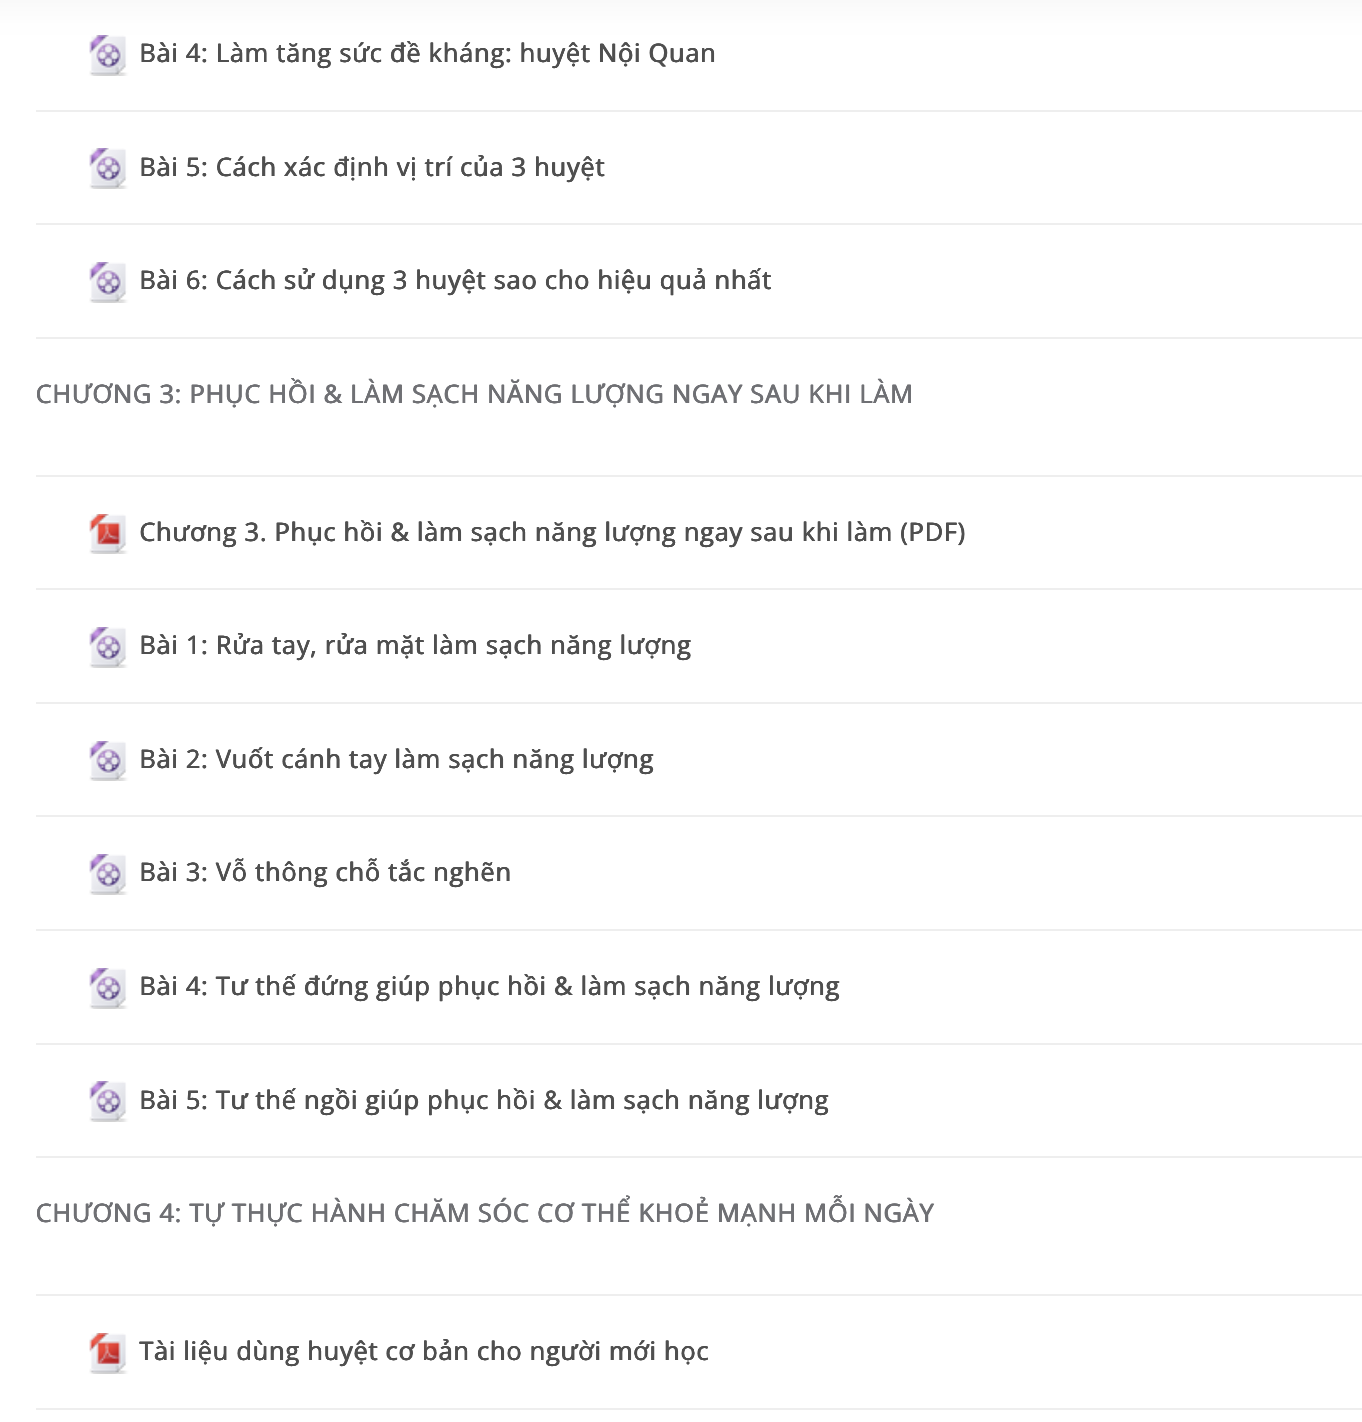The width and height of the screenshot is (1362, 1422).
Task: Open Bài 2: Vuốt cánh tay làm sạch năng lượng
Action: (x=396, y=760)
